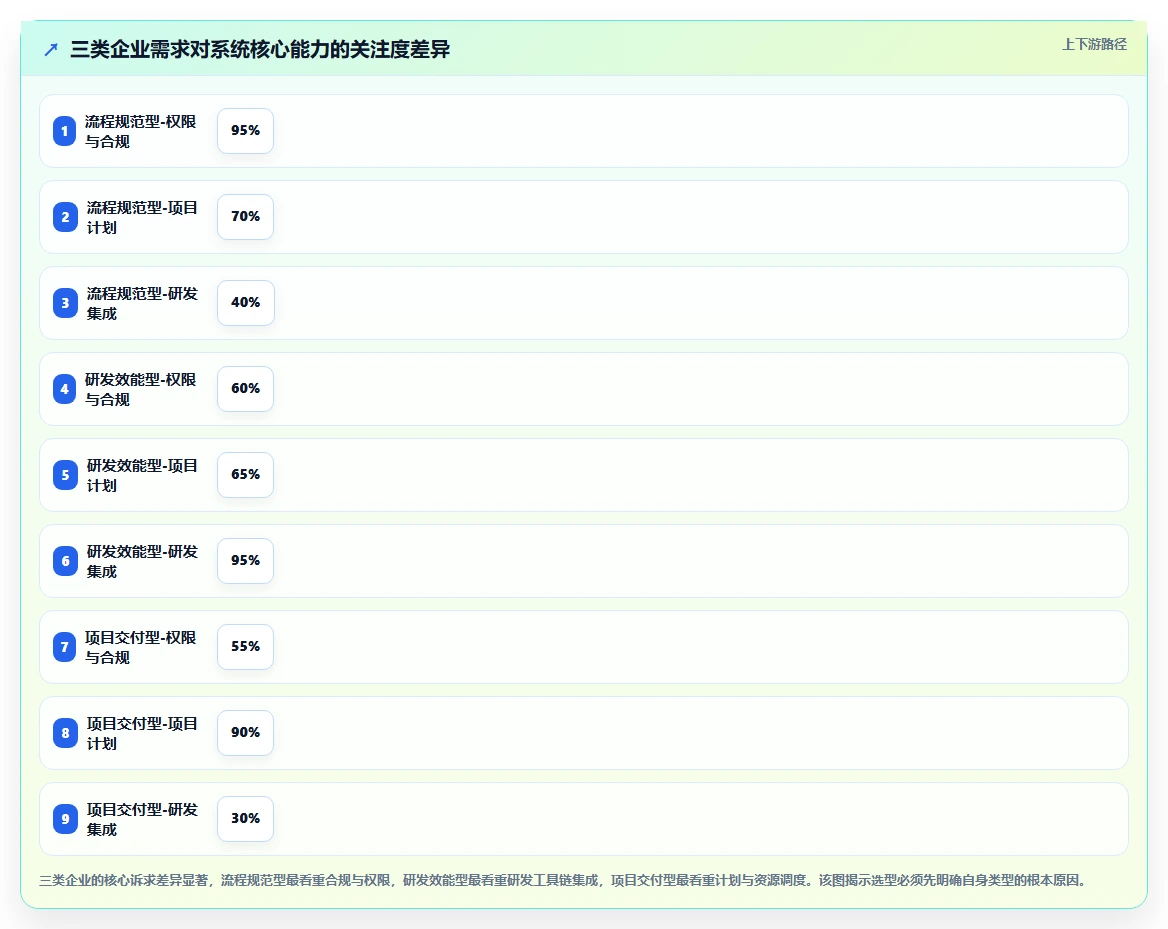Select the 研发效能型-研发集成 label
This screenshot has width=1168, height=929.
pos(142,561)
